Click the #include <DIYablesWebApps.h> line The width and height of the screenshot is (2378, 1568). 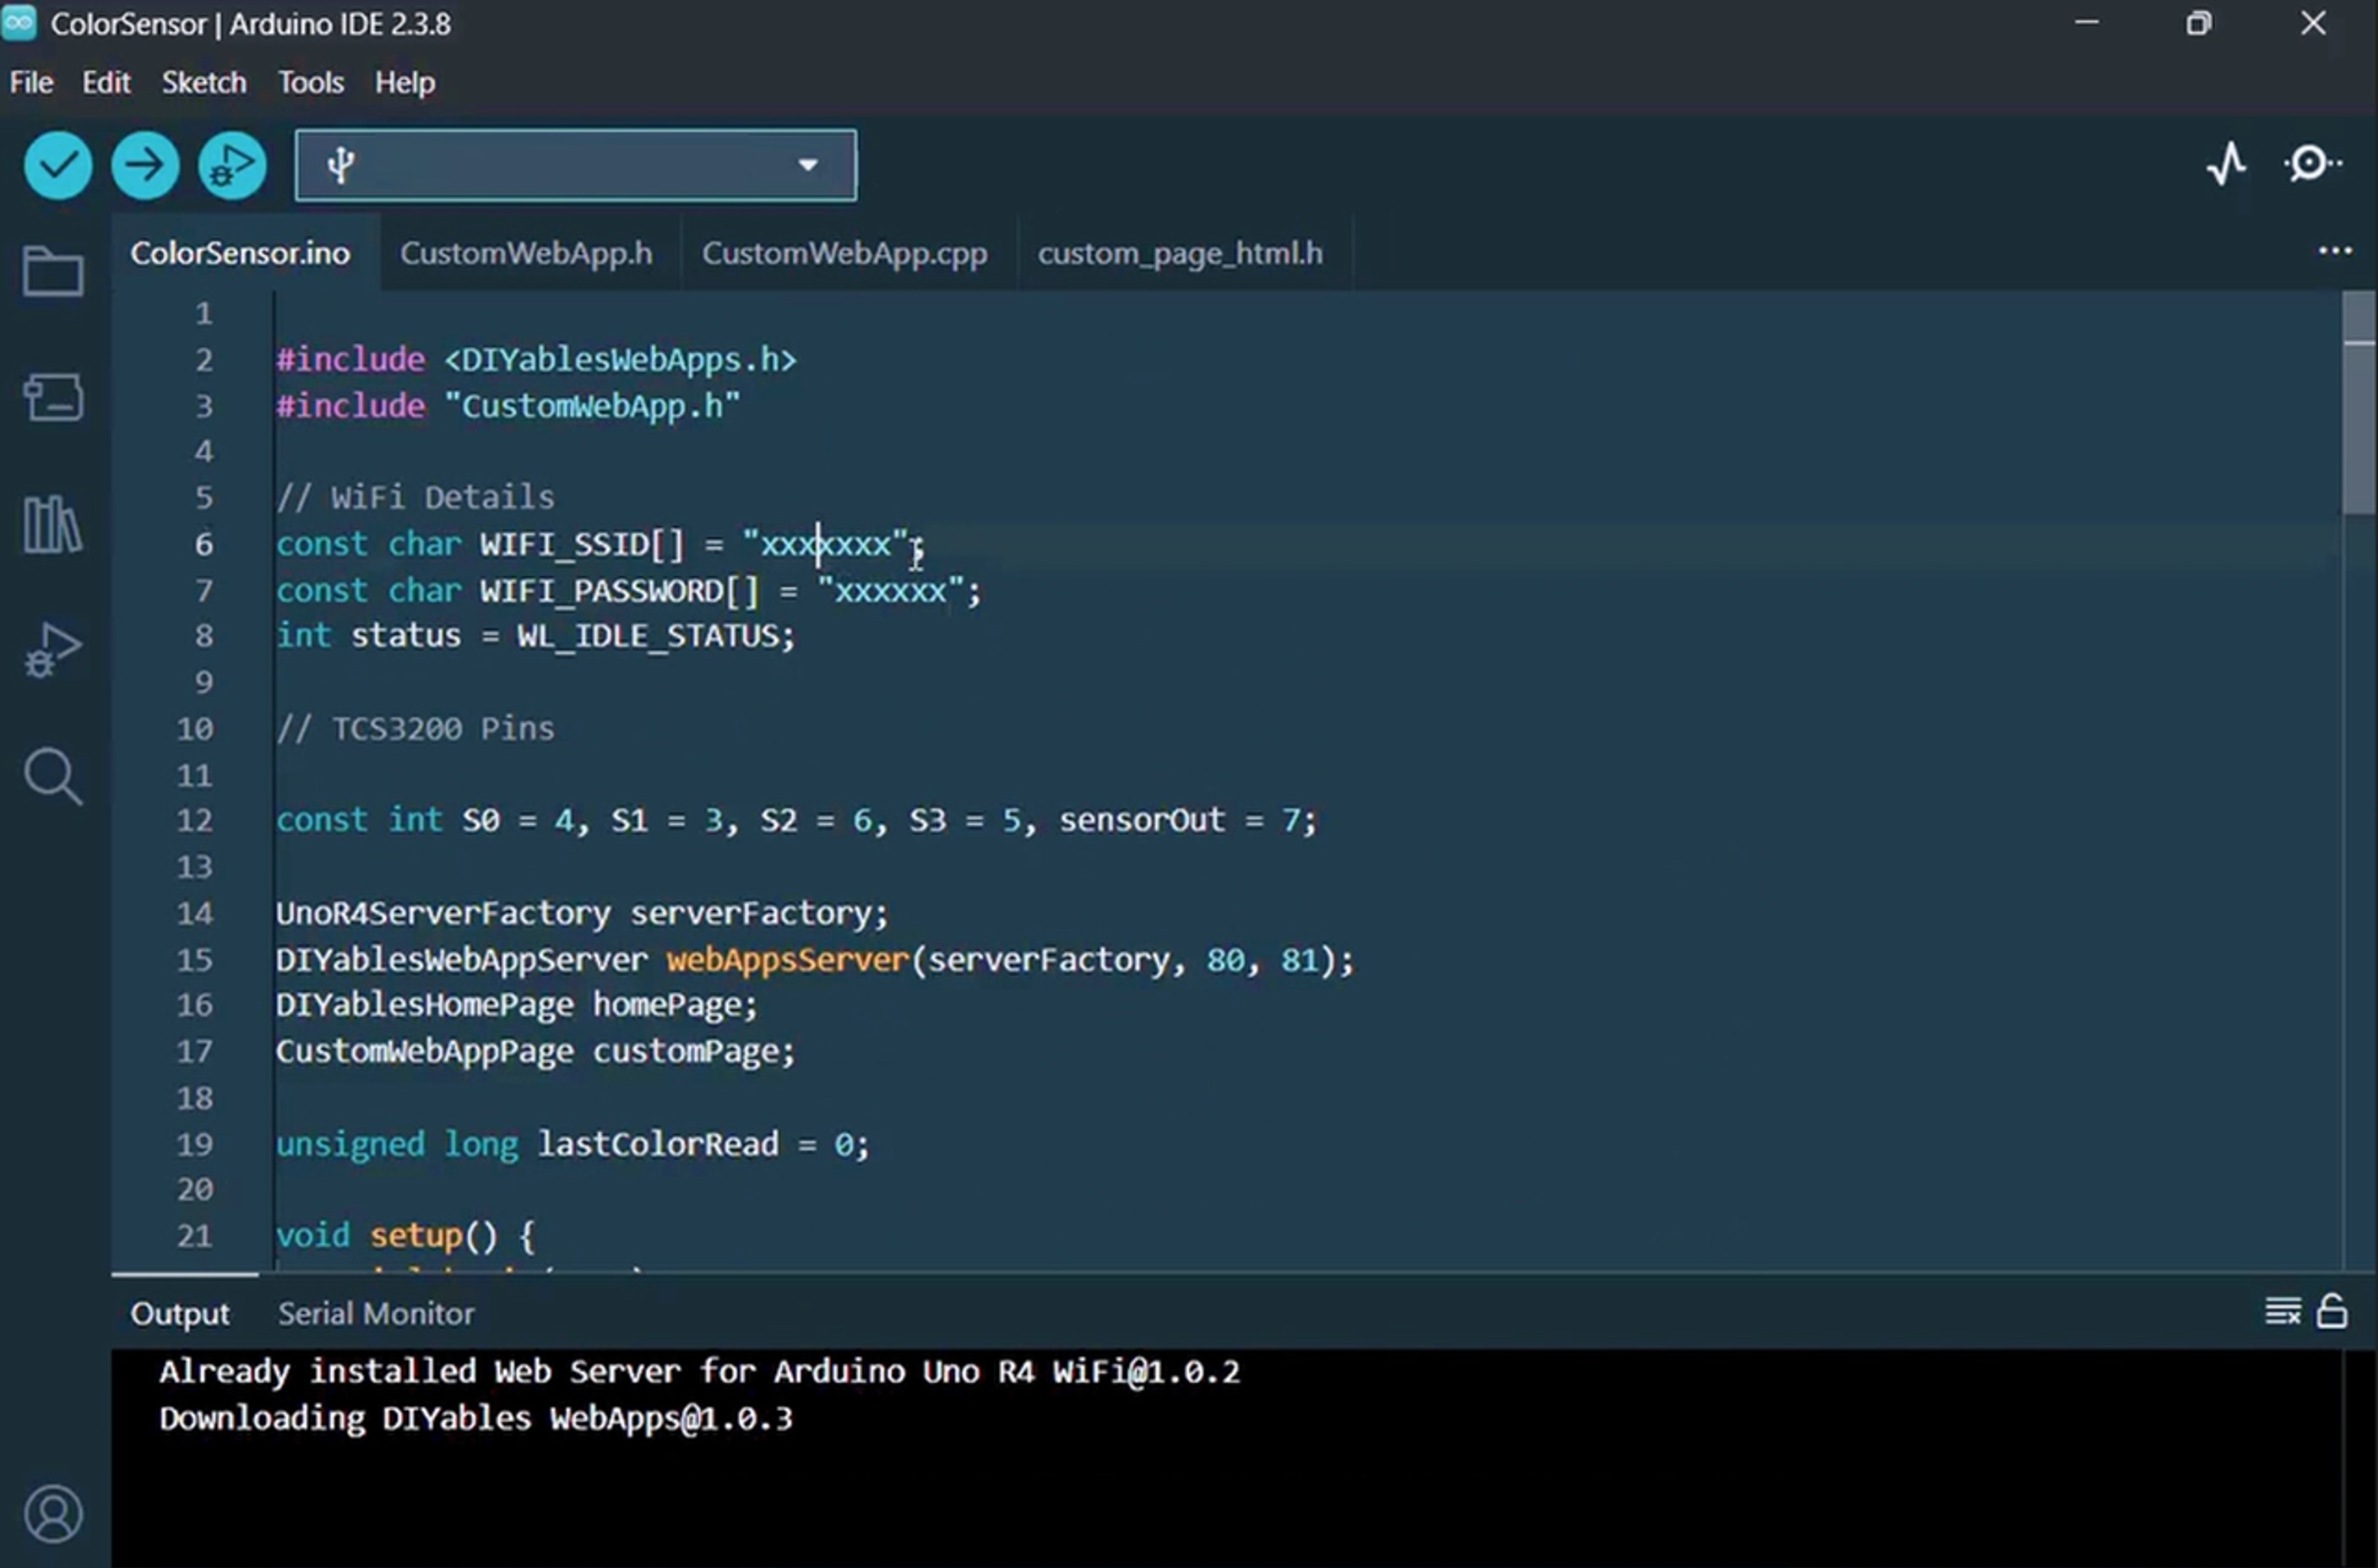pos(536,360)
